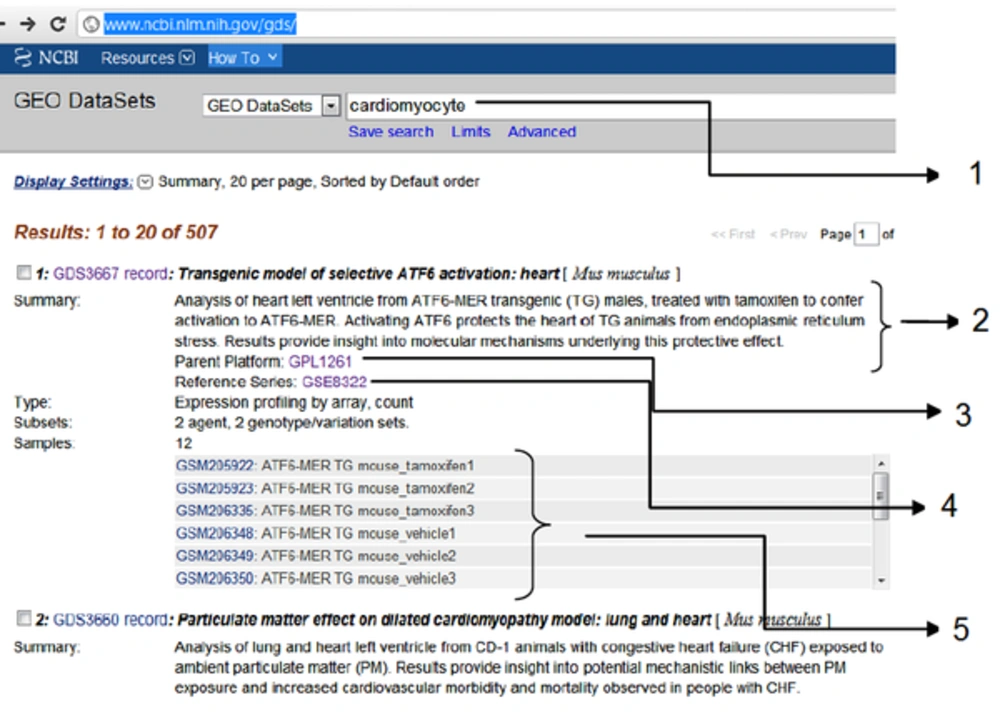Viewport: 1000px width, 720px height.
Task: Click the URL in the address bar
Action: click(200, 24)
